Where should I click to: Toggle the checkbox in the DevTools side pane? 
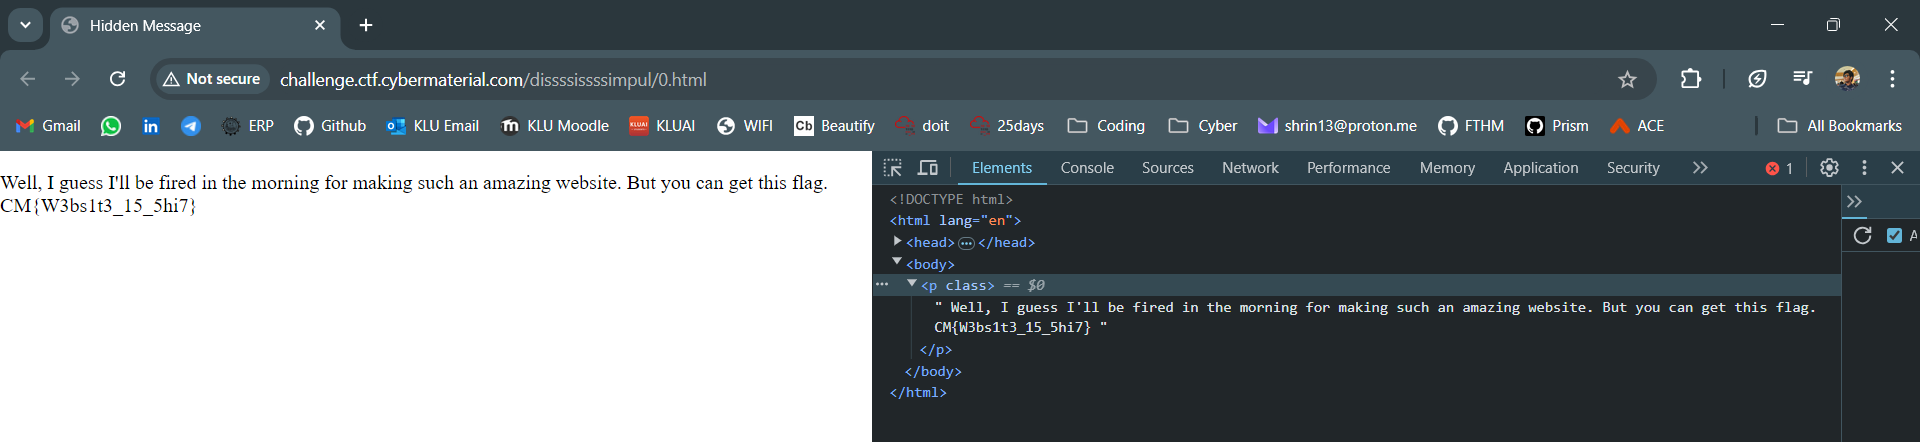(x=1894, y=235)
